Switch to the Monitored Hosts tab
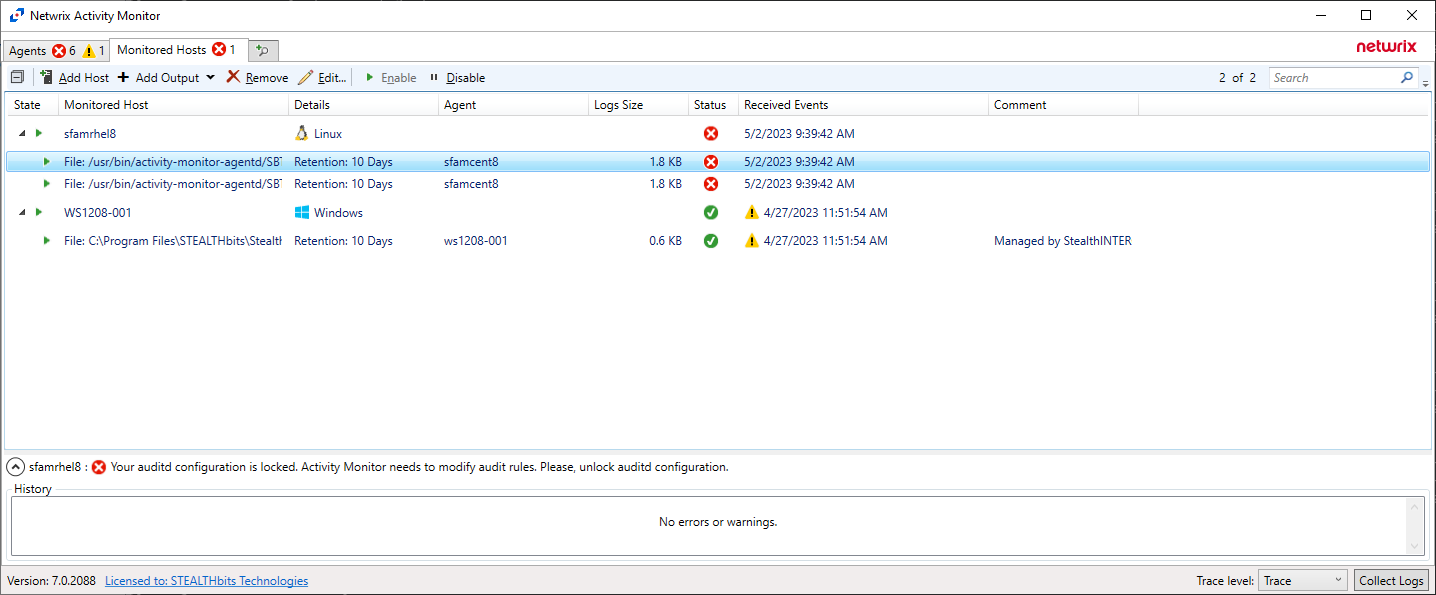The image size is (1436, 595). [x=163, y=50]
